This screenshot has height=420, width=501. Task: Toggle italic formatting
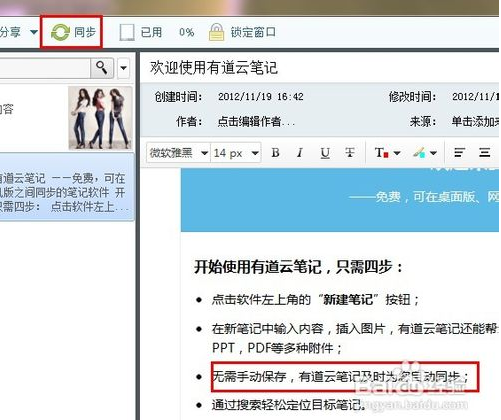(x=300, y=153)
